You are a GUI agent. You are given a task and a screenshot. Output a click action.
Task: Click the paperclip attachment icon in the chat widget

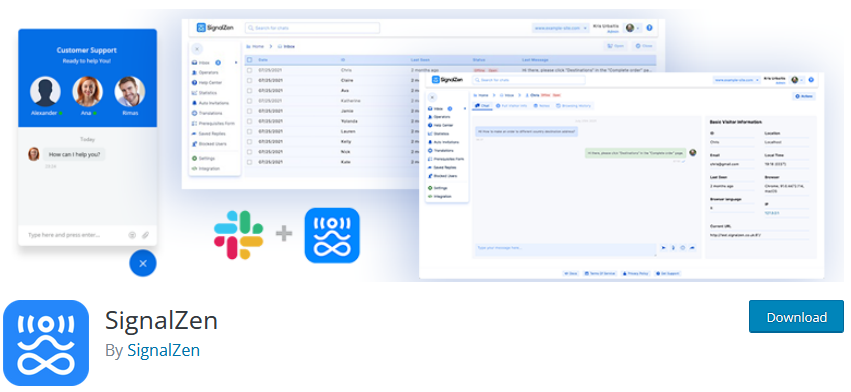(x=145, y=235)
